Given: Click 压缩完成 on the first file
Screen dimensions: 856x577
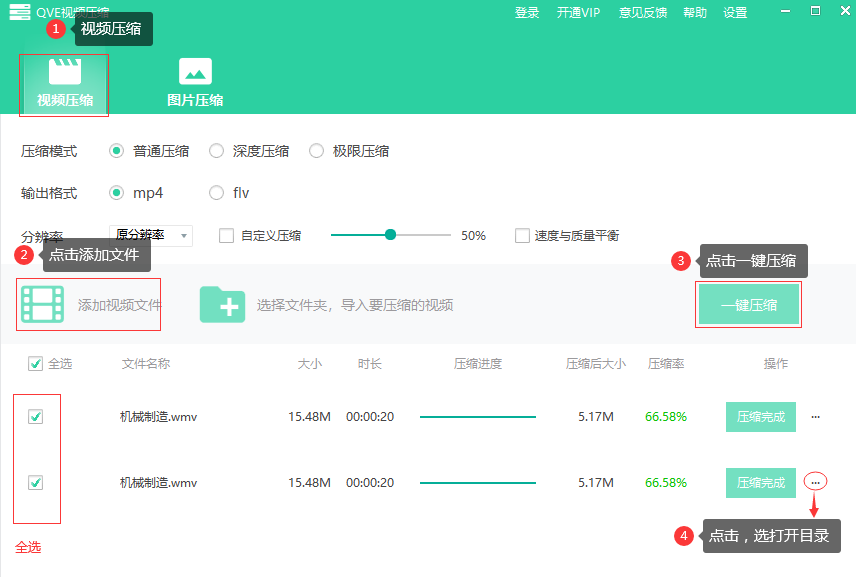Looking at the screenshot, I should (760, 417).
